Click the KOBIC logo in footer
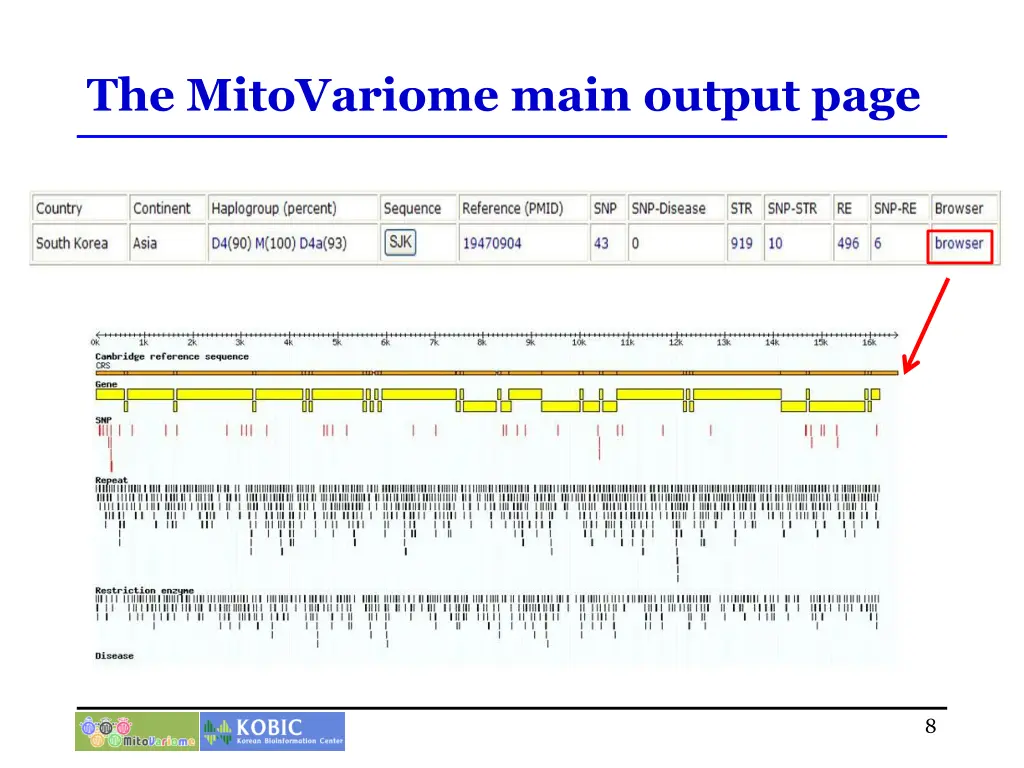The height and width of the screenshot is (768, 1024). [273, 731]
